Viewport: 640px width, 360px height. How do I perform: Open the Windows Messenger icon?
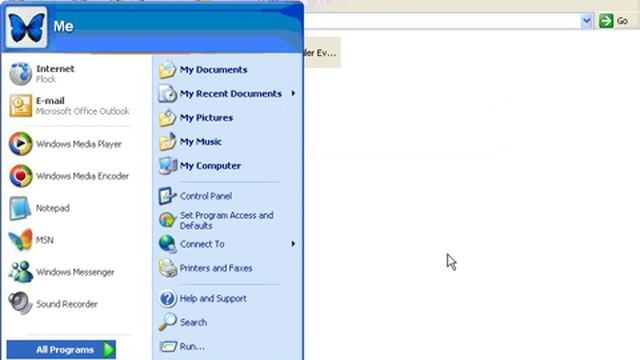[20, 272]
